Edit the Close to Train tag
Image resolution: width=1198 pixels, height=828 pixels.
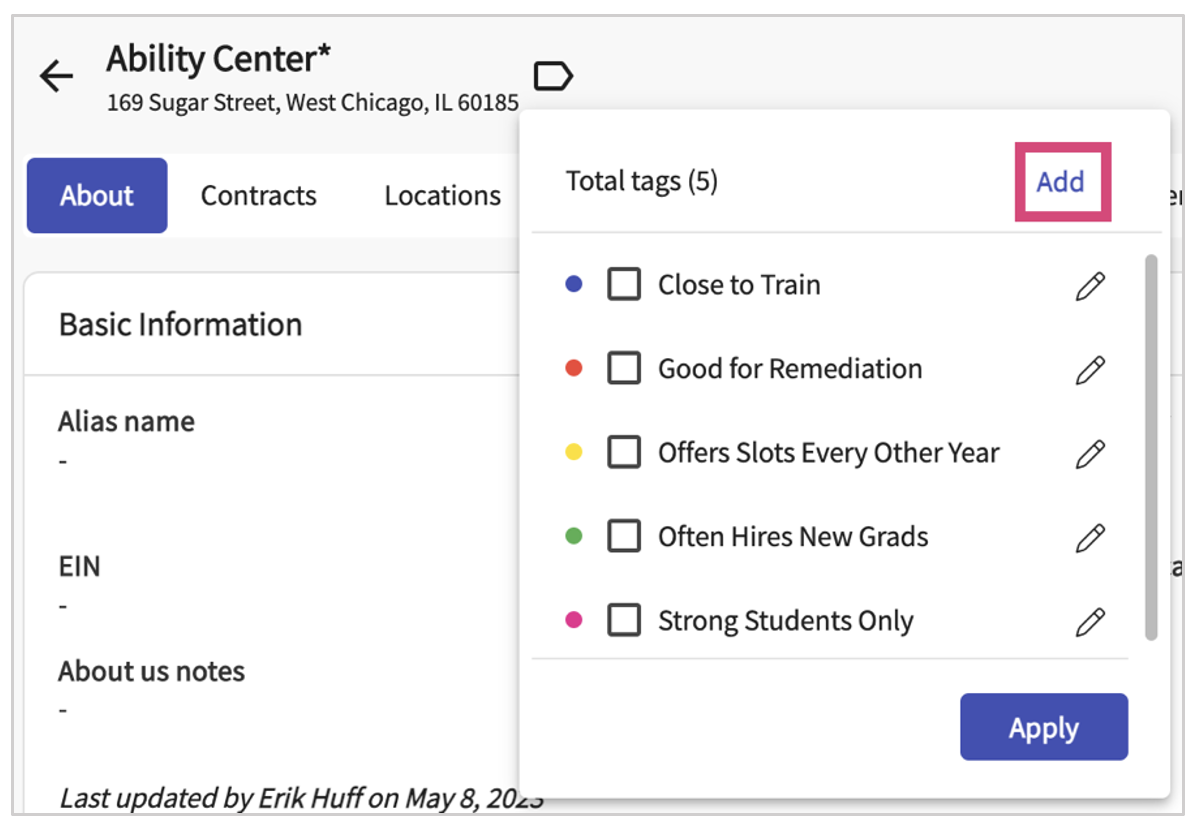[x=1090, y=286]
